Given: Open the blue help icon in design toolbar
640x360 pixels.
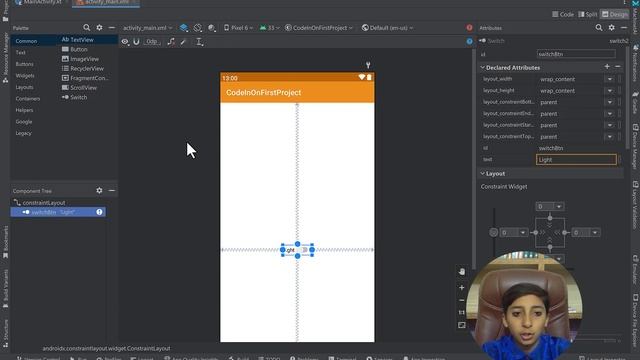Looking at the screenshot, I should pyautogui.click(x=469, y=41).
